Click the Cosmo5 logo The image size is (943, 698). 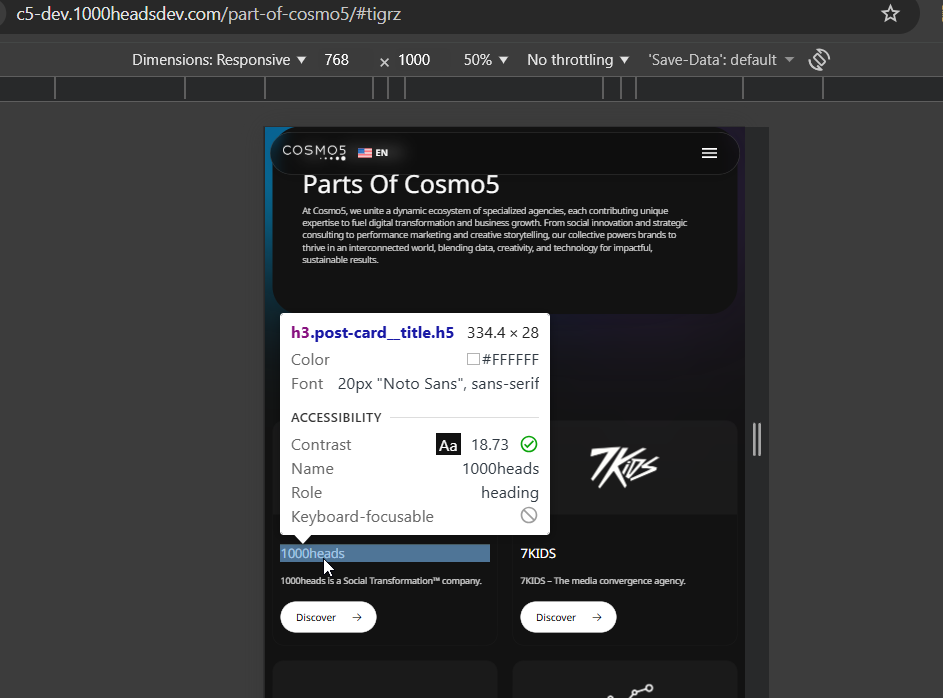point(315,152)
